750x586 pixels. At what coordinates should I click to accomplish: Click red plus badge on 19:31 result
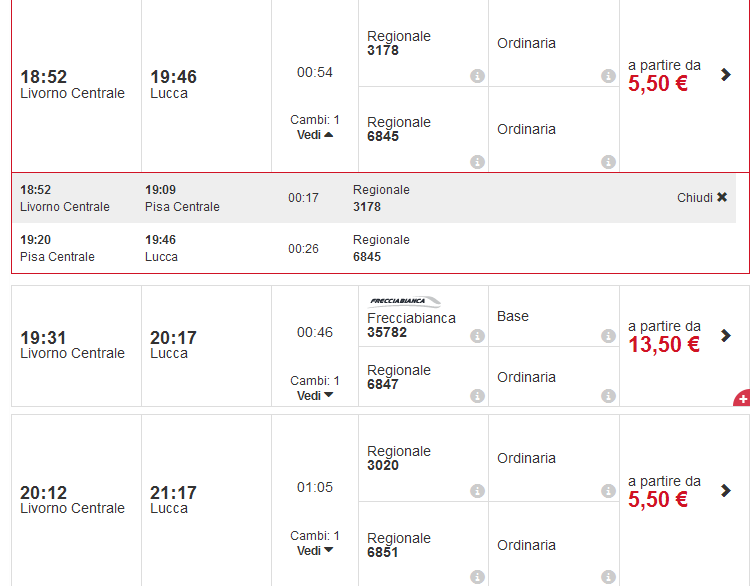[x=742, y=399]
